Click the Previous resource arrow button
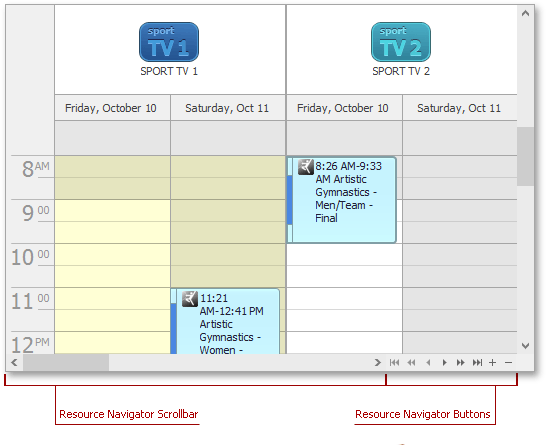The width and height of the screenshot is (546, 445). pyautogui.click(x=428, y=362)
